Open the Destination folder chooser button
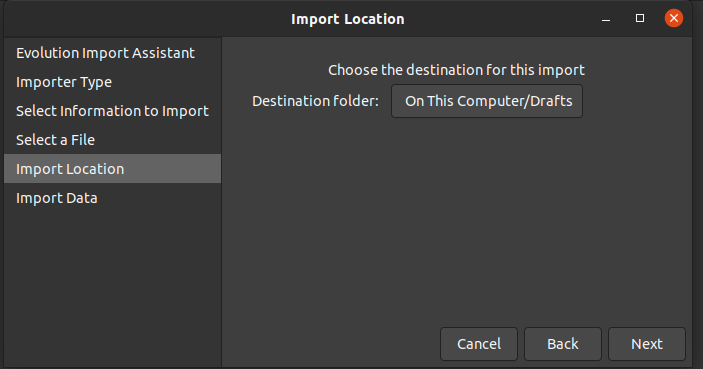Screen dimensions: 703x369 point(487,101)
